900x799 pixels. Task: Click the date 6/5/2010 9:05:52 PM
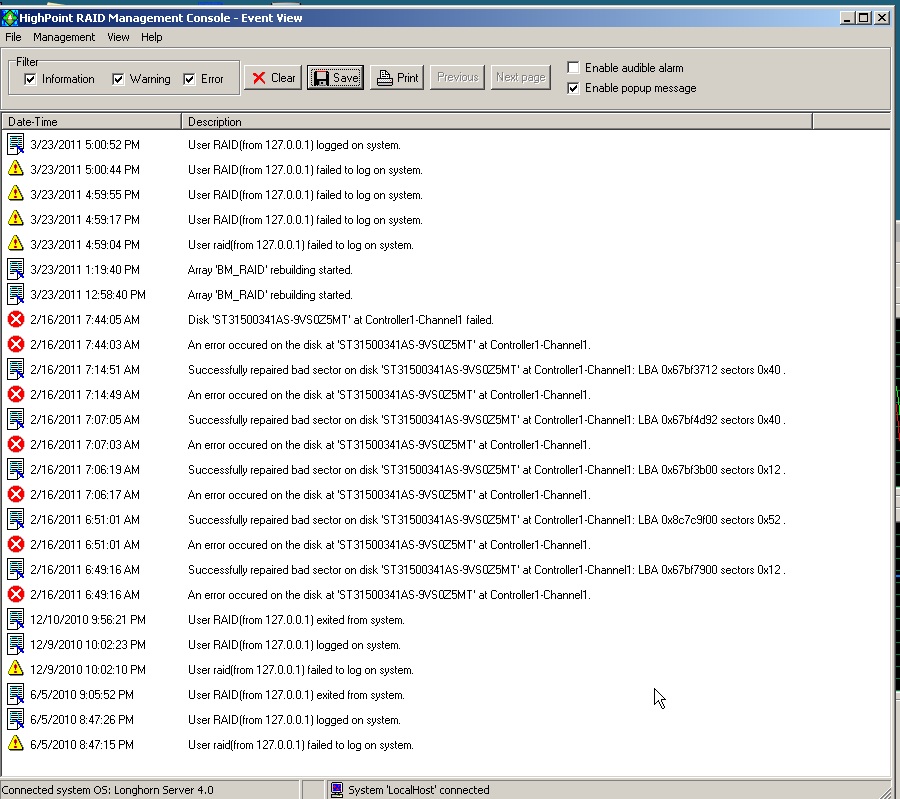point(82,695)
